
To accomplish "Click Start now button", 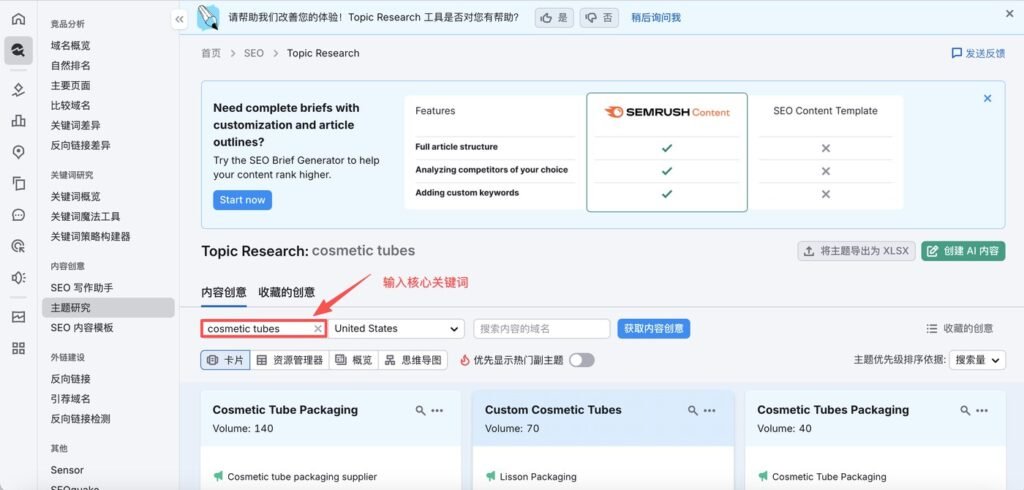I will [242, 200].
